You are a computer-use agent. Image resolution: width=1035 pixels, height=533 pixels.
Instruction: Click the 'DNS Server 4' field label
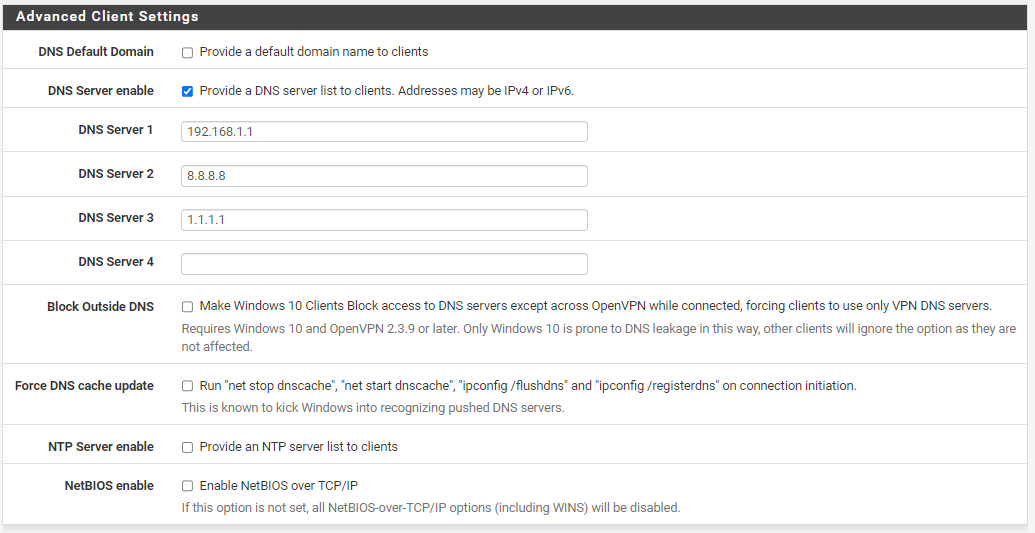click(x=116, y=262)
